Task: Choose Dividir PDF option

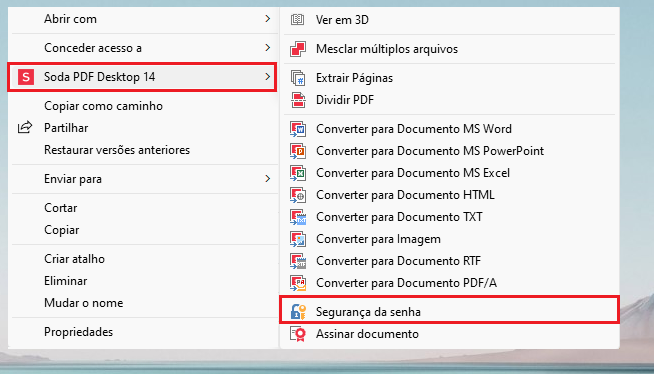Action: [x=450, y=100]
